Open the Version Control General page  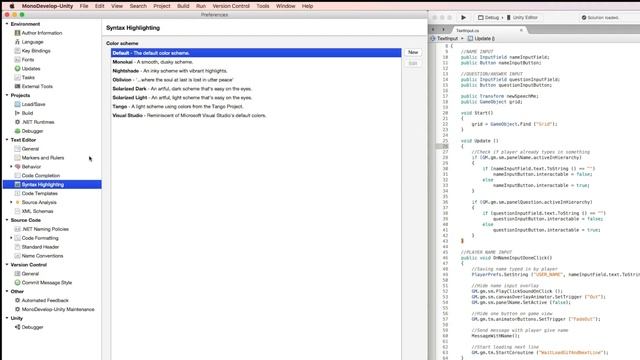pyautogui.click(x=30, y=273)
